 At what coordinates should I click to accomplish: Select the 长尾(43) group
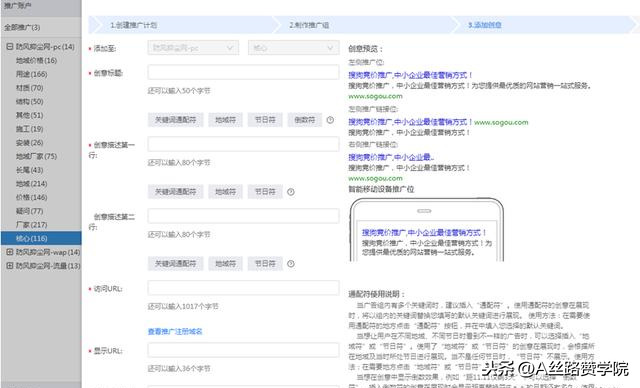[29, 170]
